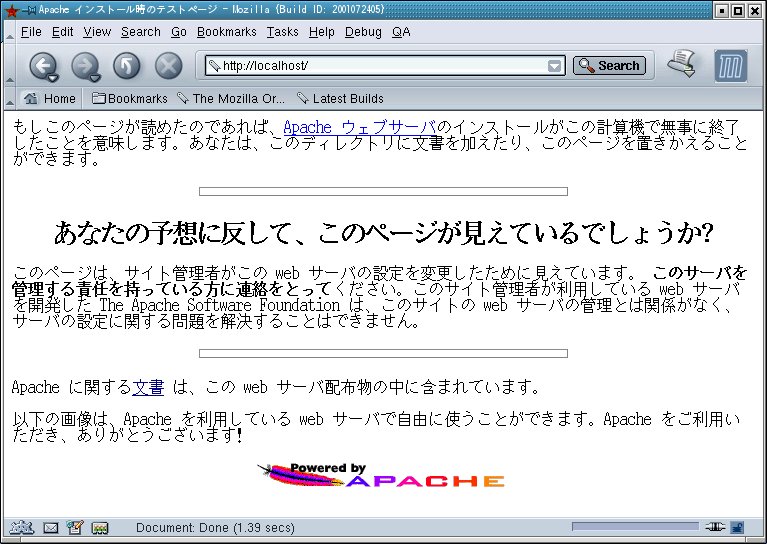Follow the 文書 documentation link
This screenshot has height=544, width=767.
pos(148,387)
